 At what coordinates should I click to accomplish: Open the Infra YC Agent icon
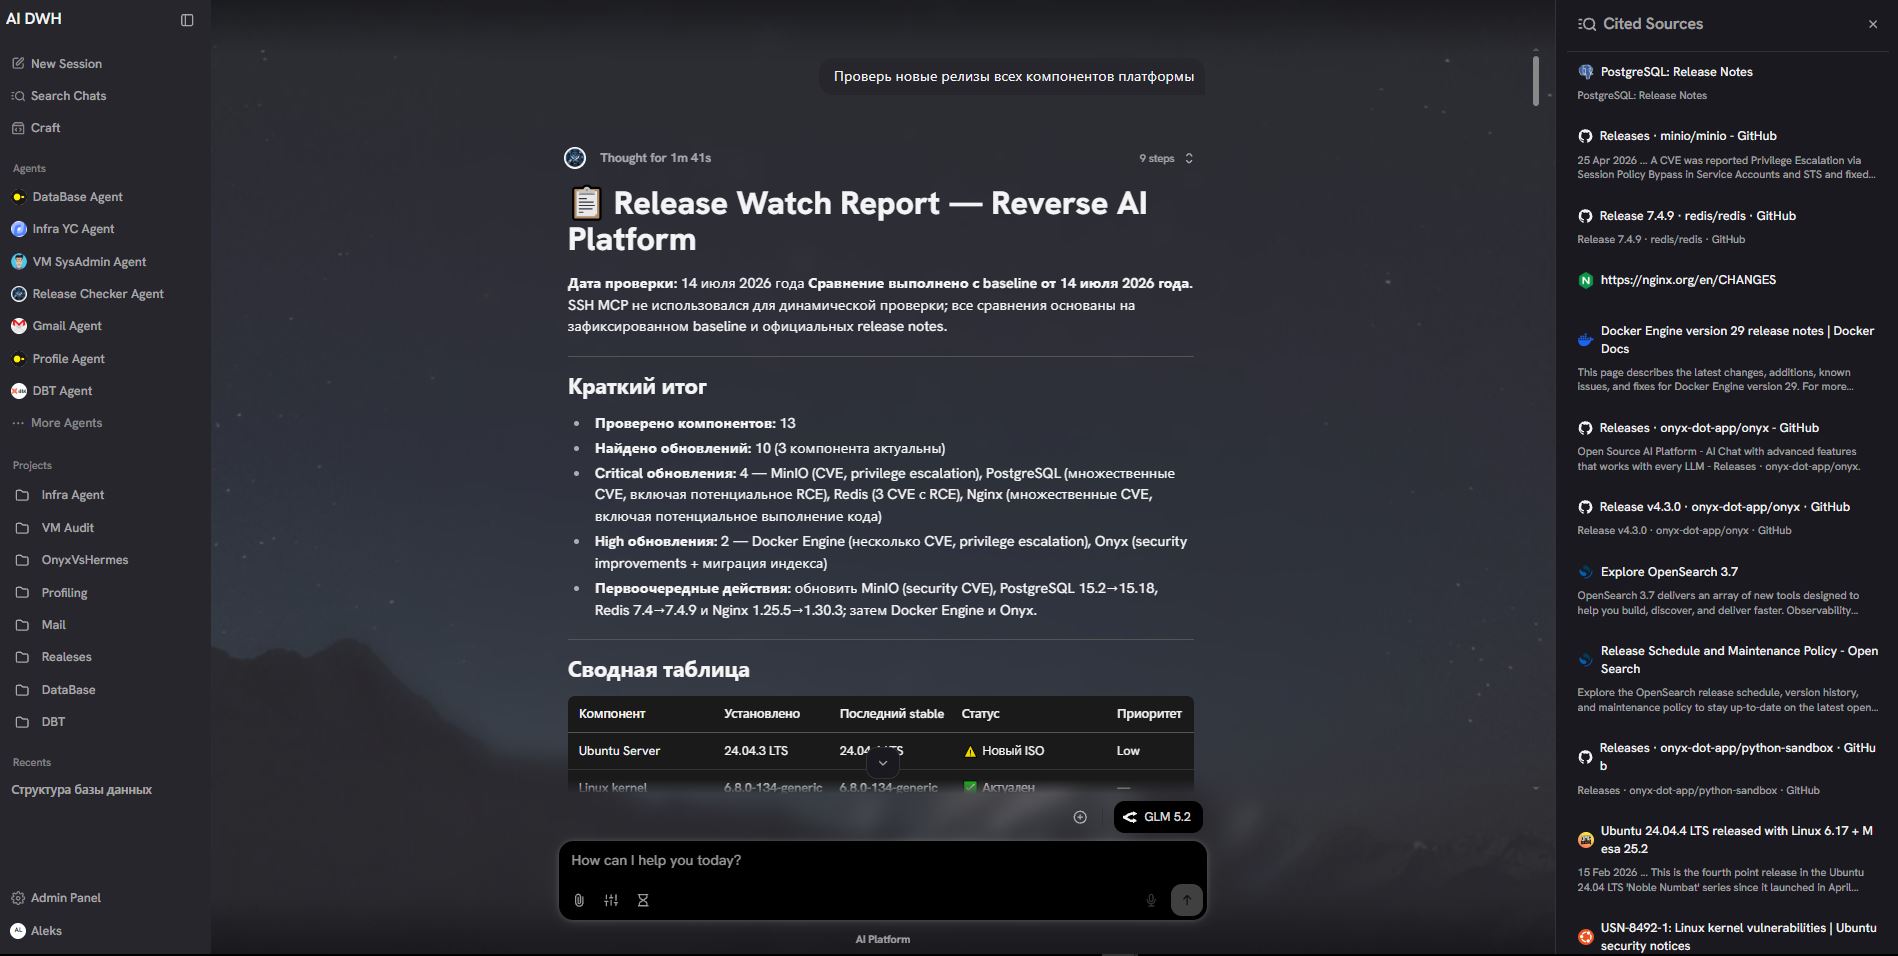[18, 229]
